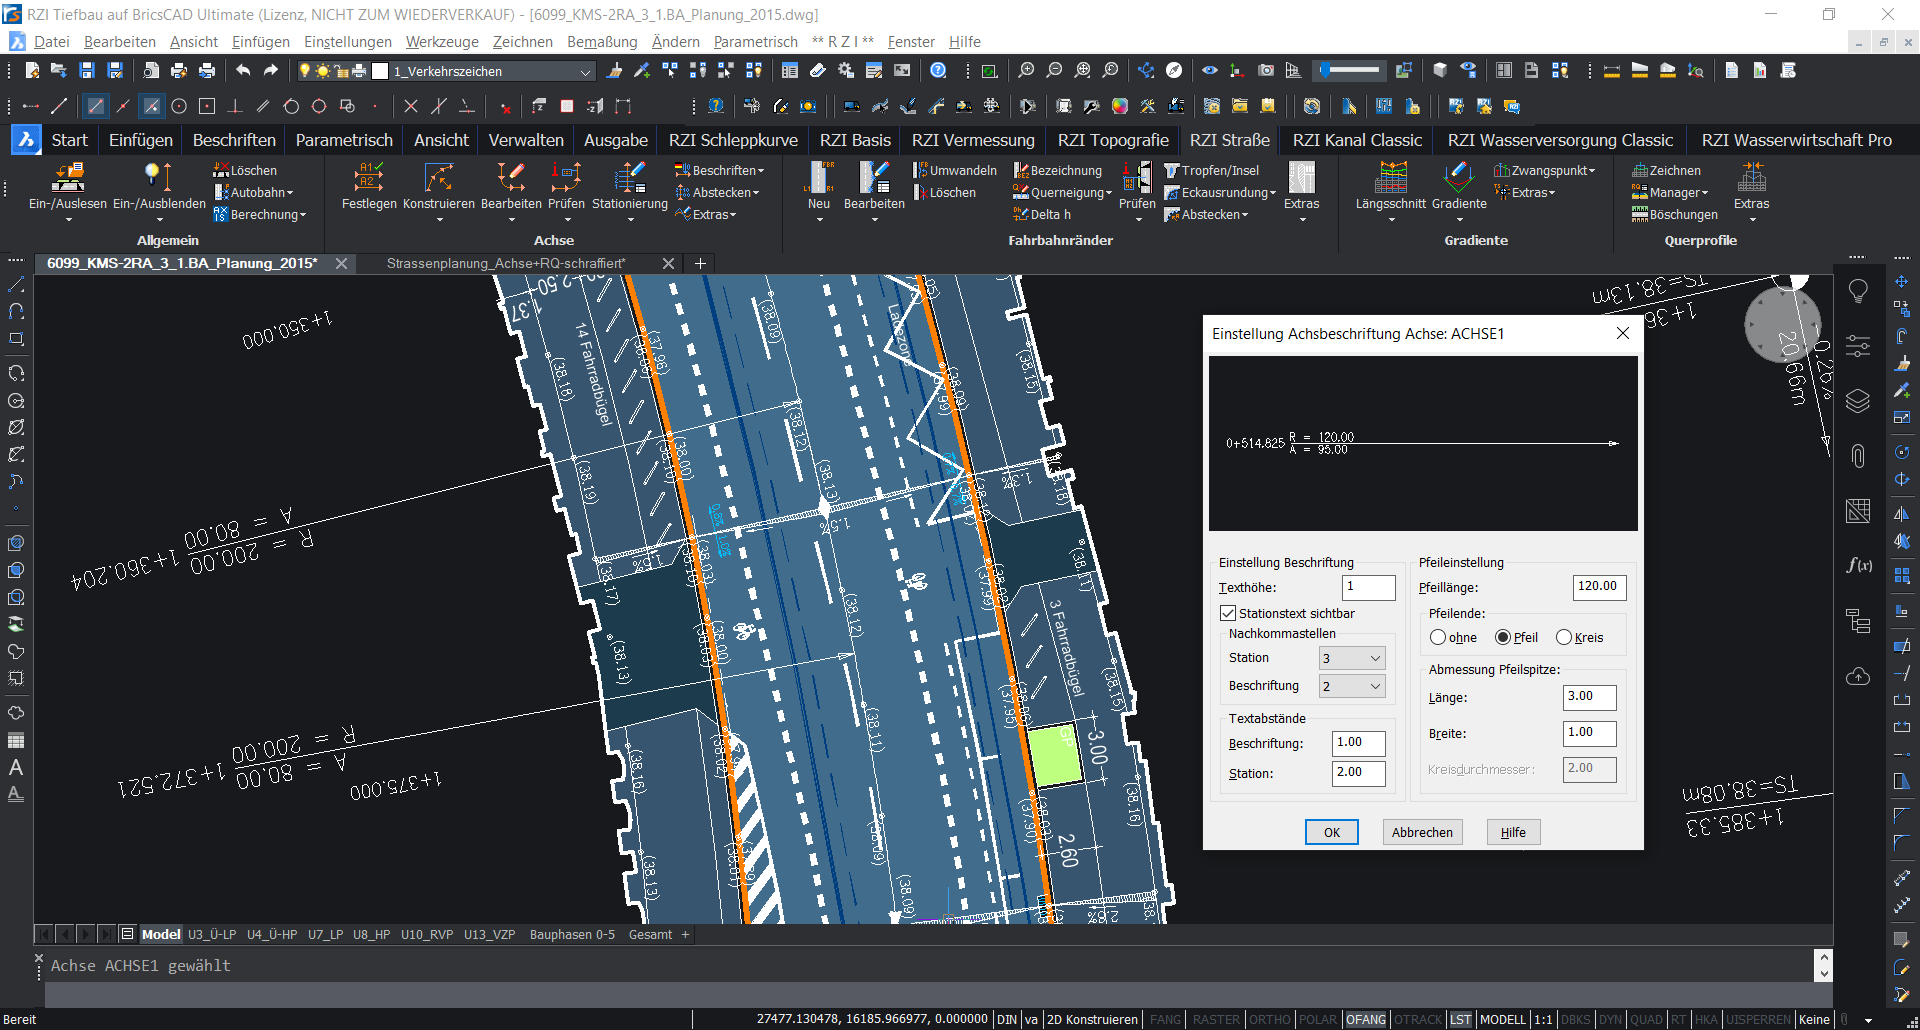This screenshot has width=1920, height=1030.
Task: Switch to U7_LP layout tab
Action: point(325,934)
